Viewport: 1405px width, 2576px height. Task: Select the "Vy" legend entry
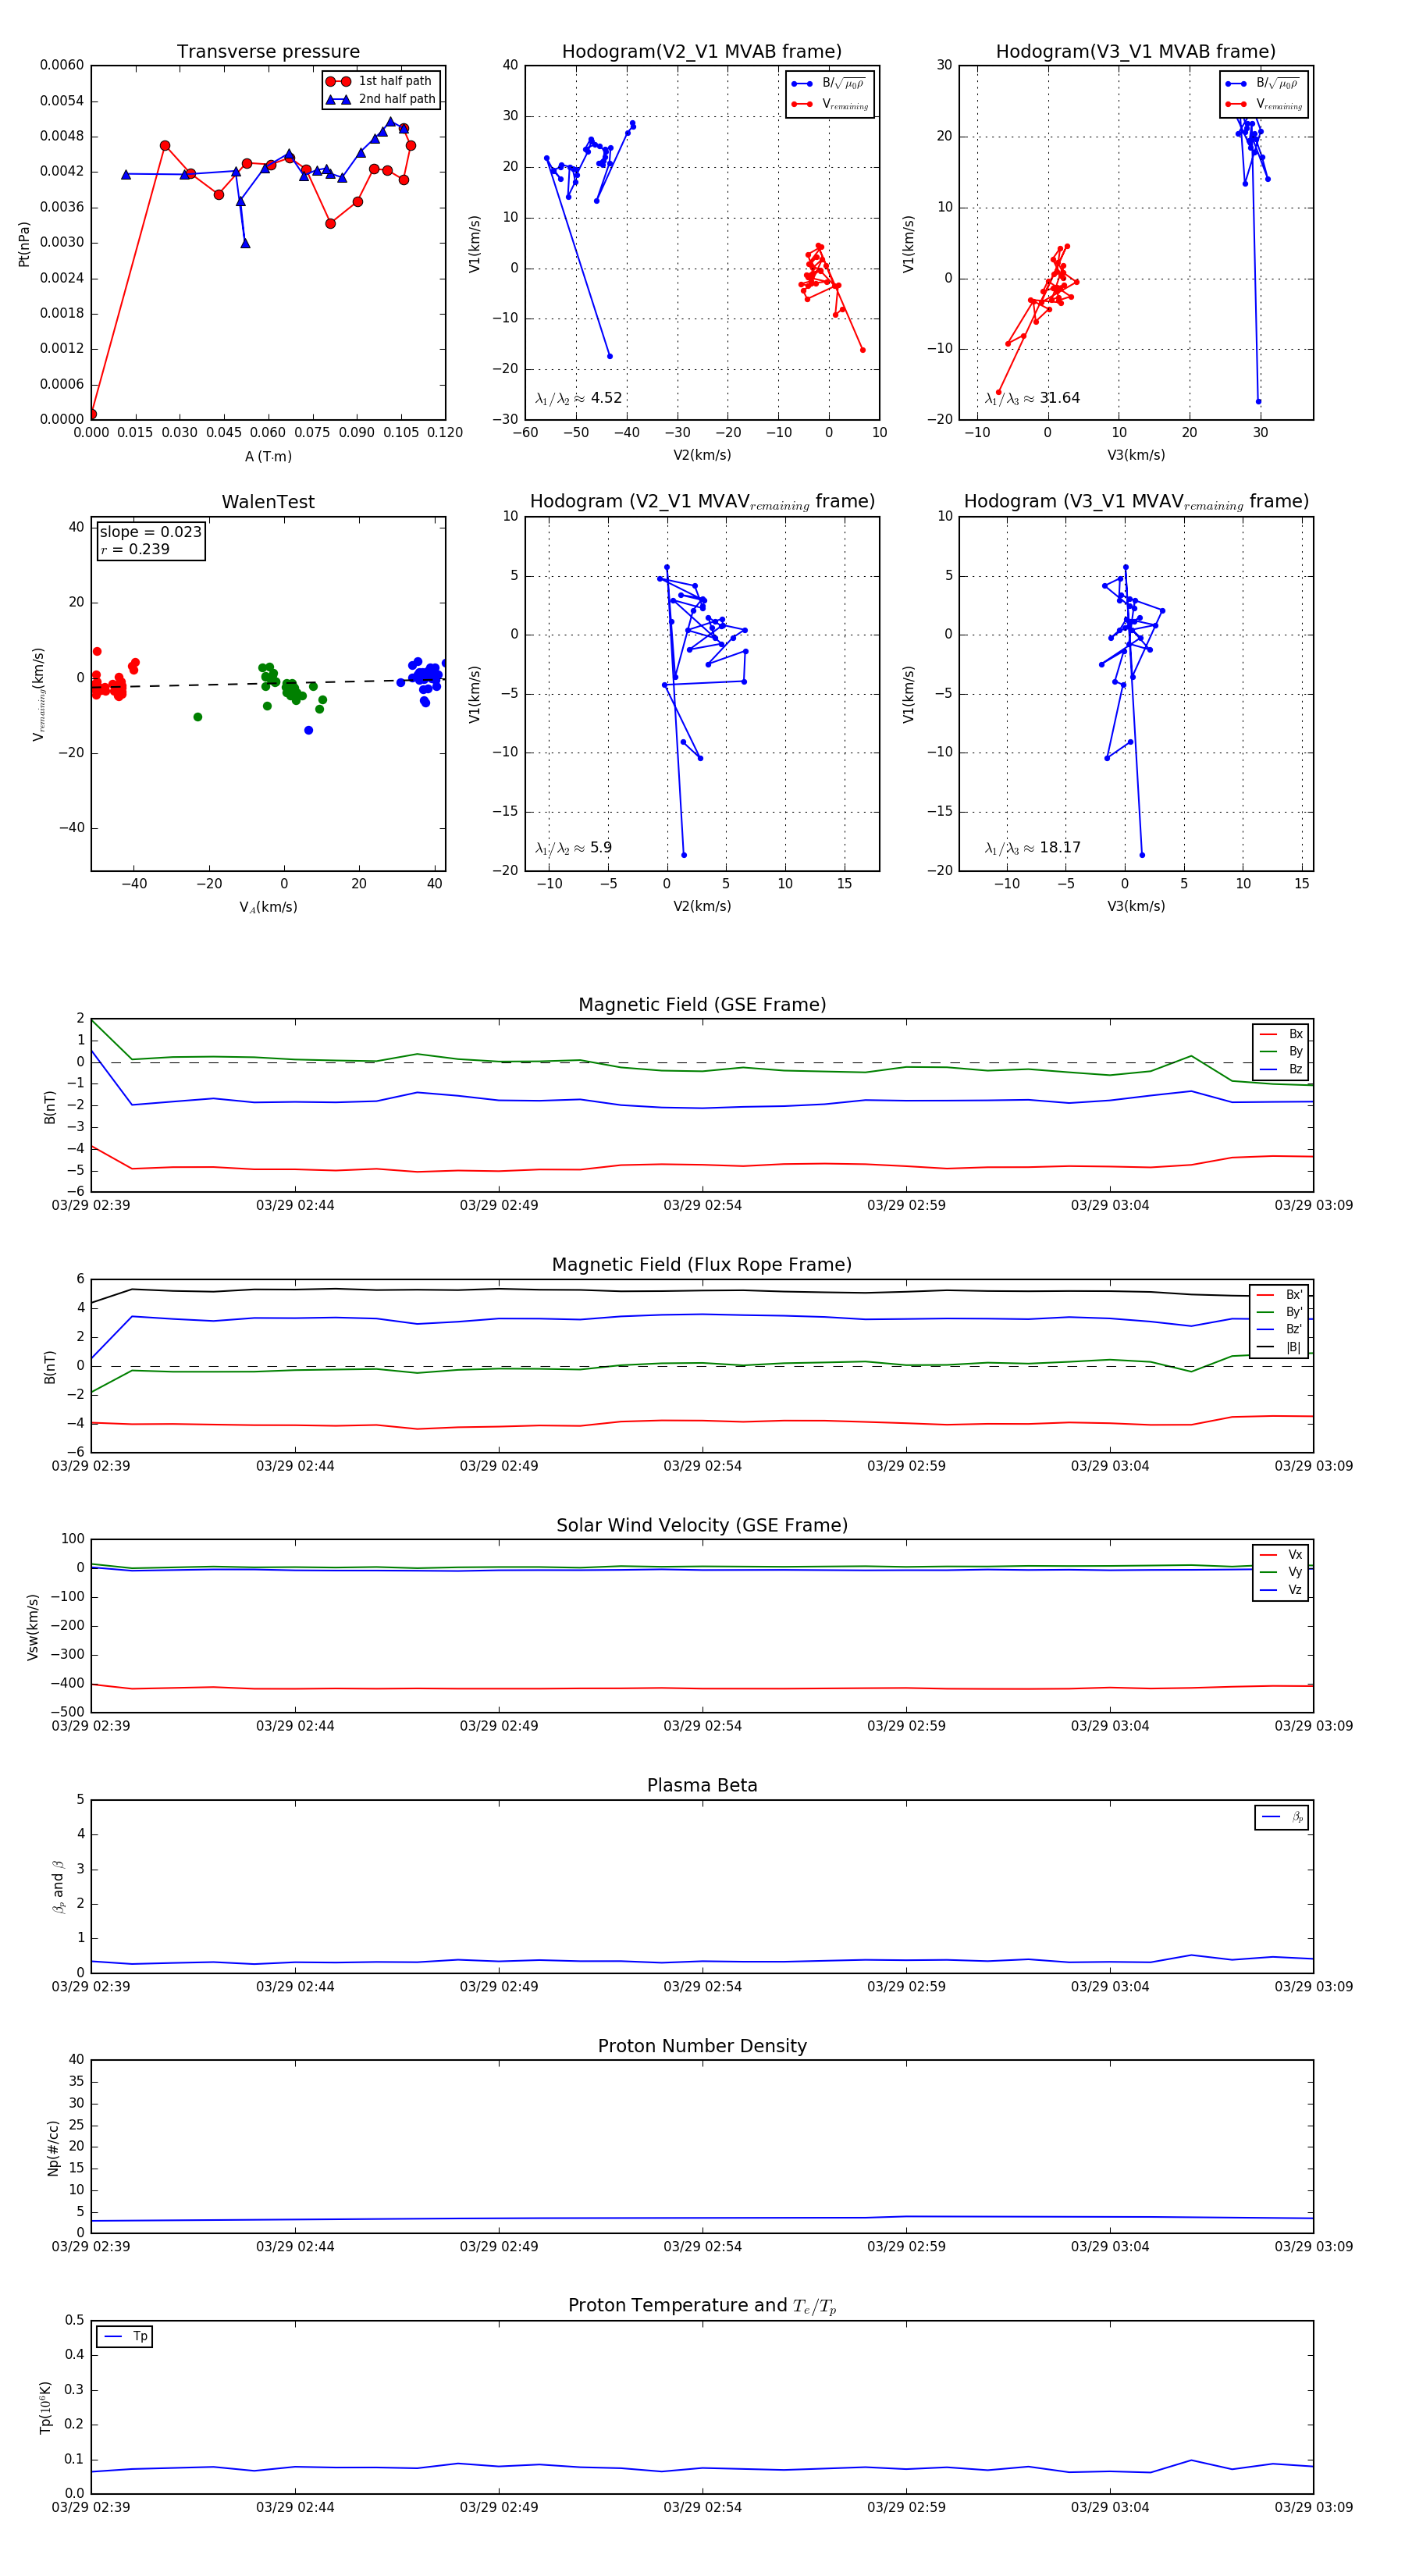(1282, 1572)
